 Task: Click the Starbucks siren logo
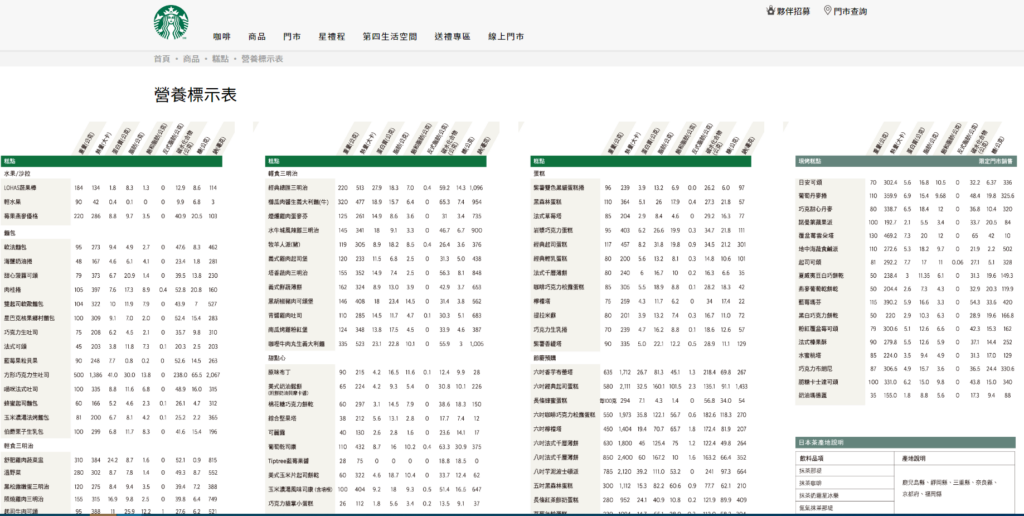(171, 23)
